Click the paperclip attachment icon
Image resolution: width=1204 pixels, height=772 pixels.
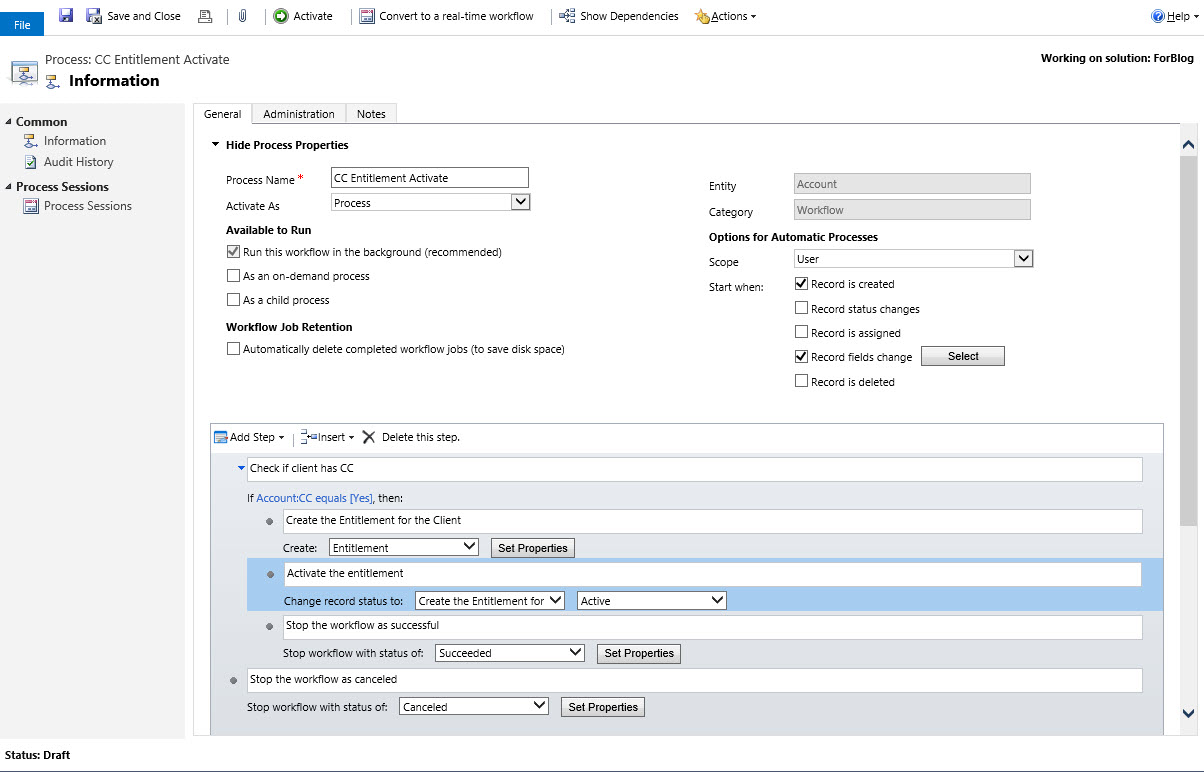242,16
